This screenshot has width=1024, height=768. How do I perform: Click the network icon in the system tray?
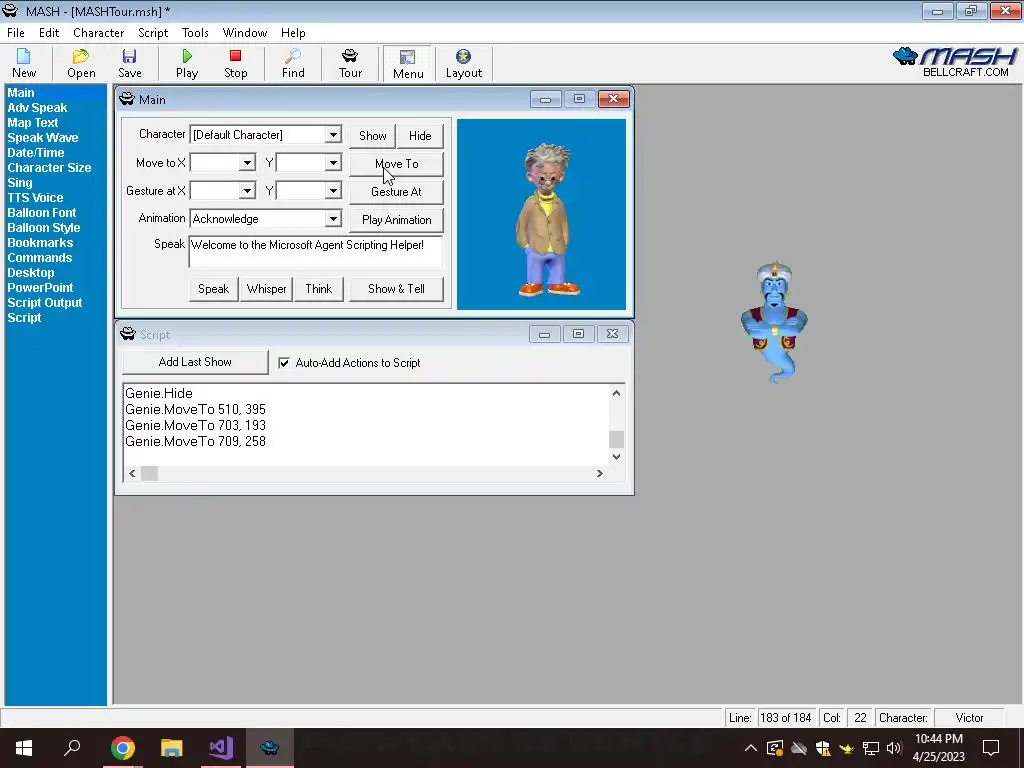click(871, 748)
